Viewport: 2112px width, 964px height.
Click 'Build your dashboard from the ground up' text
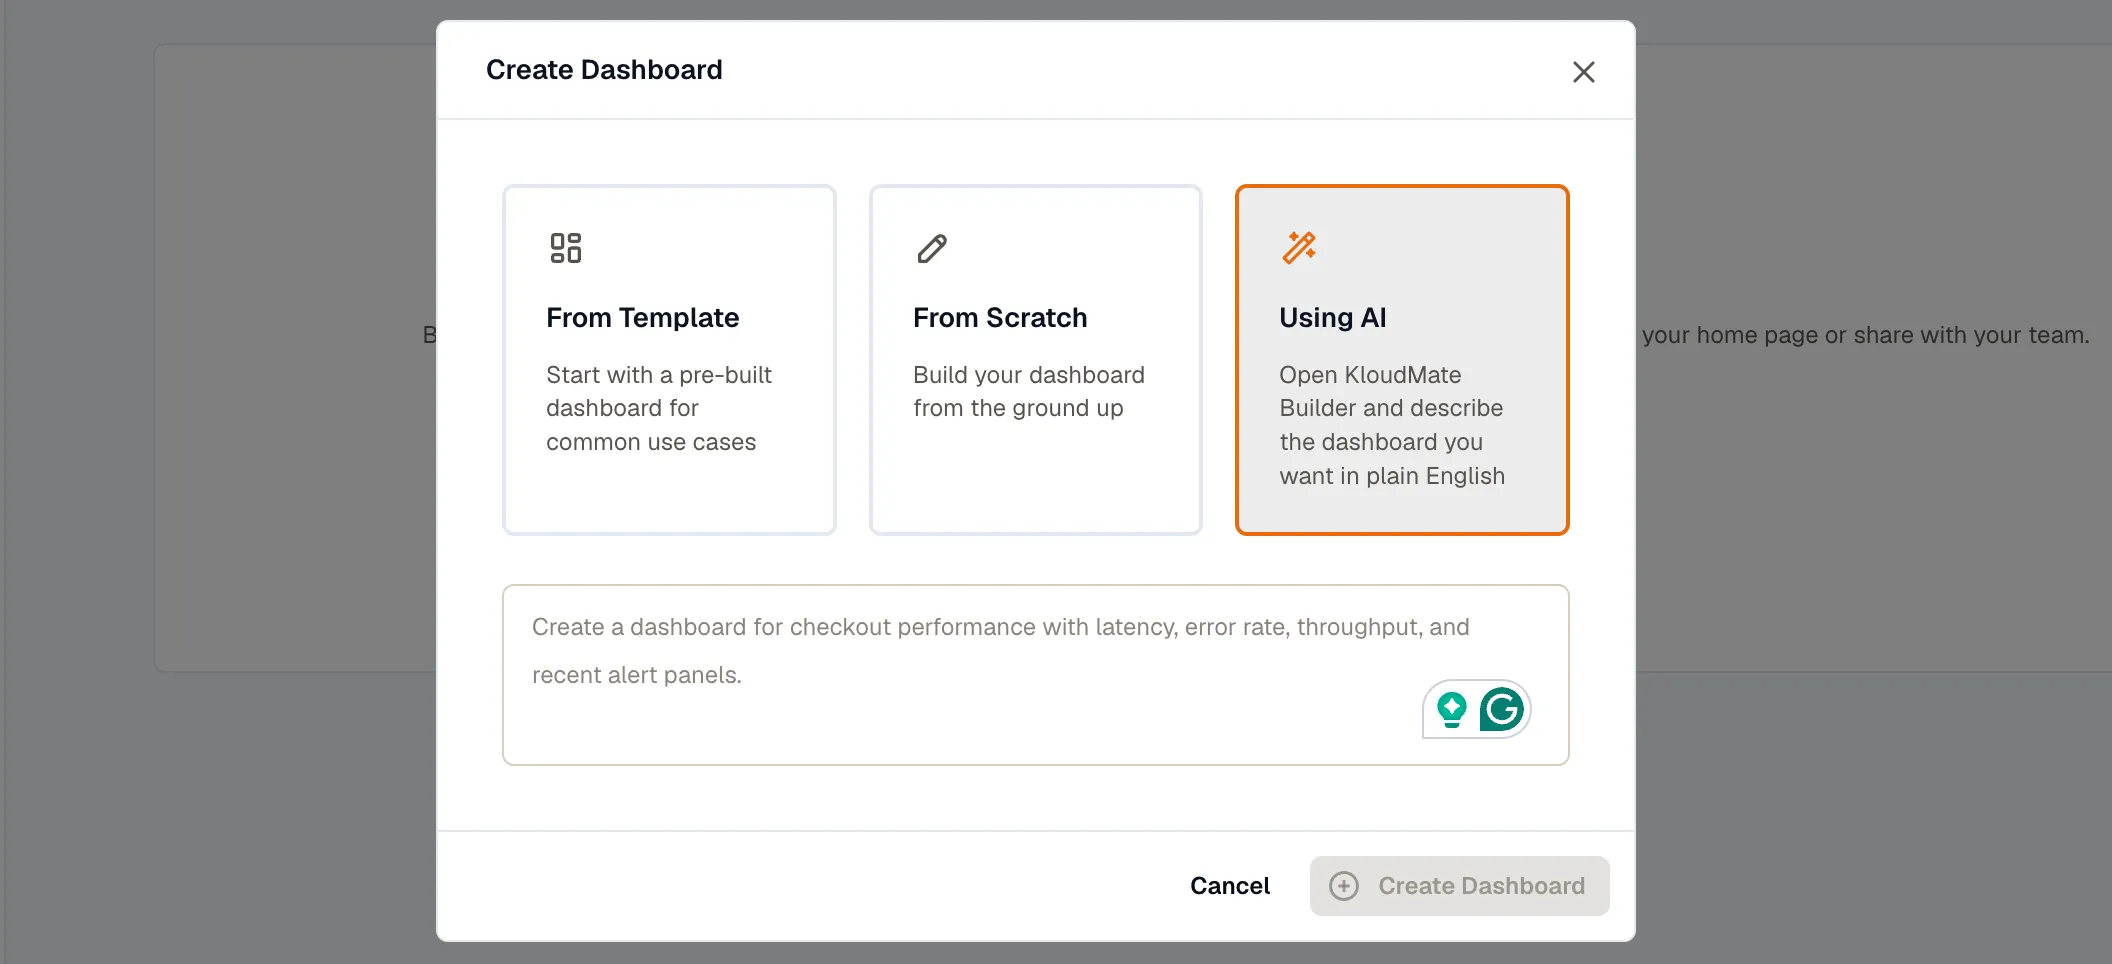click(1029, 391)
